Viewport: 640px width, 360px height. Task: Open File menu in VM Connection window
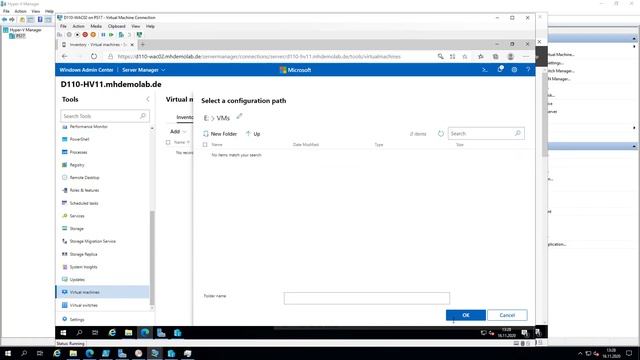point(63,26)
